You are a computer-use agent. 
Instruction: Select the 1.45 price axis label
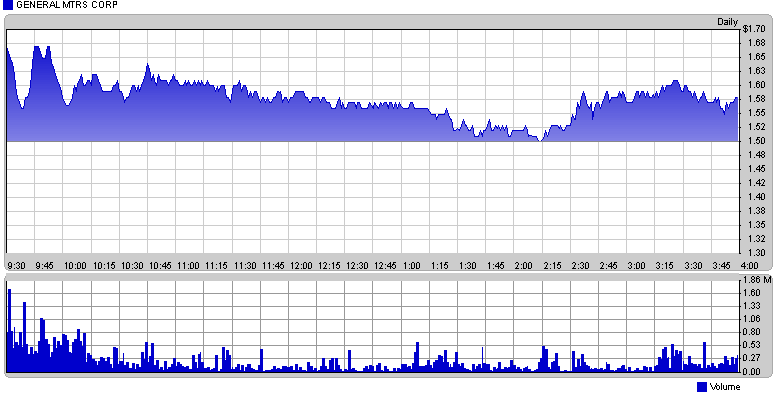pyautogui.click(x=756, y=169)
